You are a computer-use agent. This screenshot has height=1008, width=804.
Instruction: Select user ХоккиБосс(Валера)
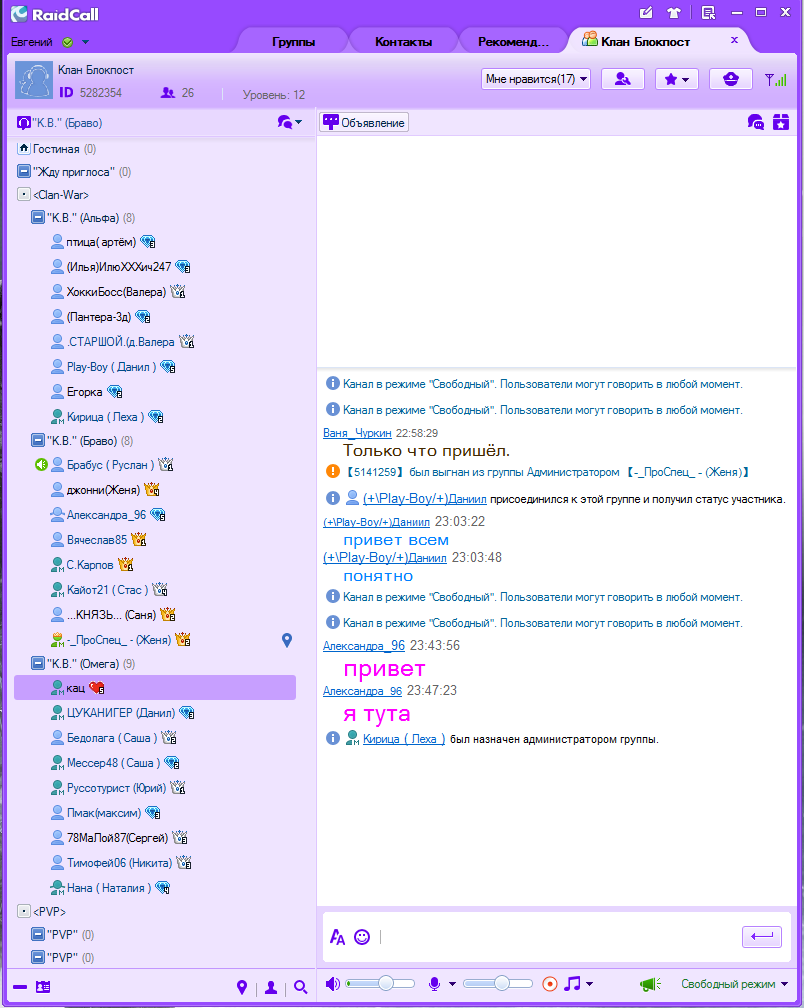coord(116,292)
